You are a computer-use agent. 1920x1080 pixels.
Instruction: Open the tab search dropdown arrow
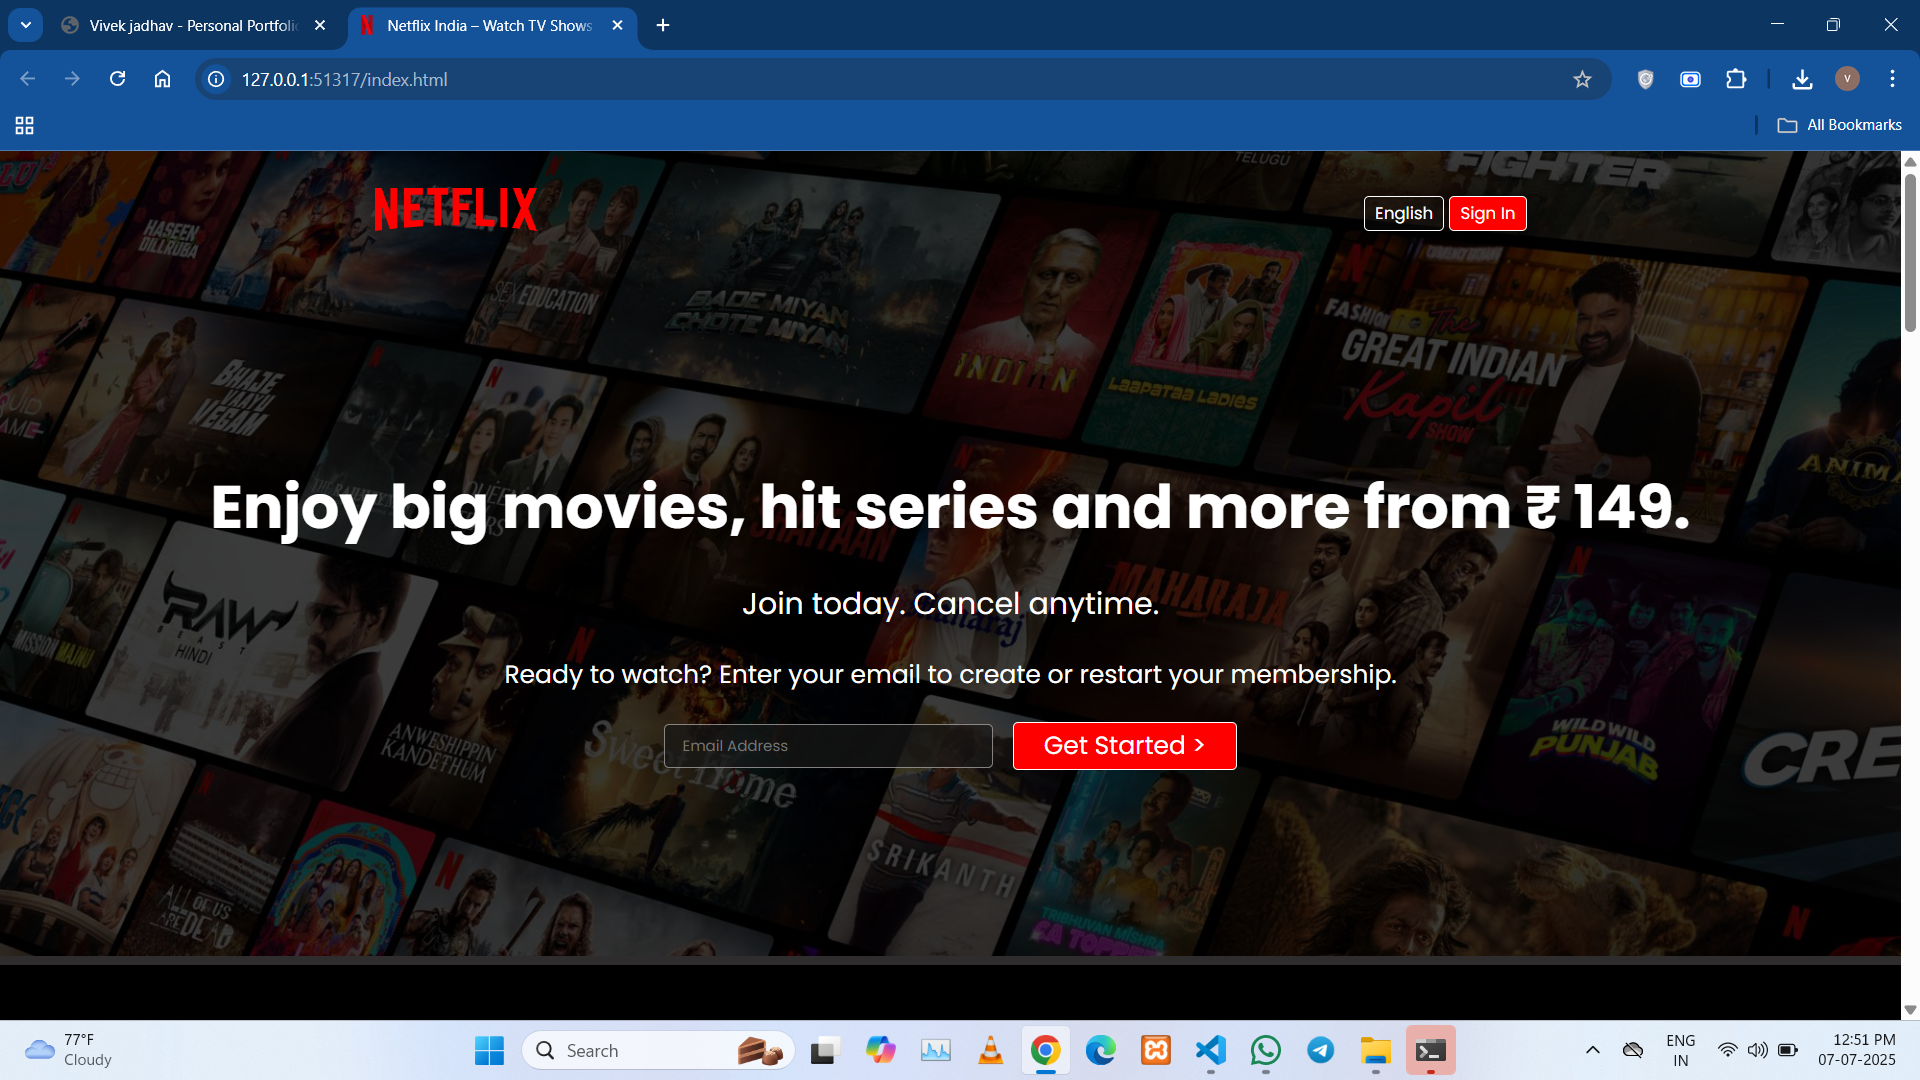click(26, 25)
